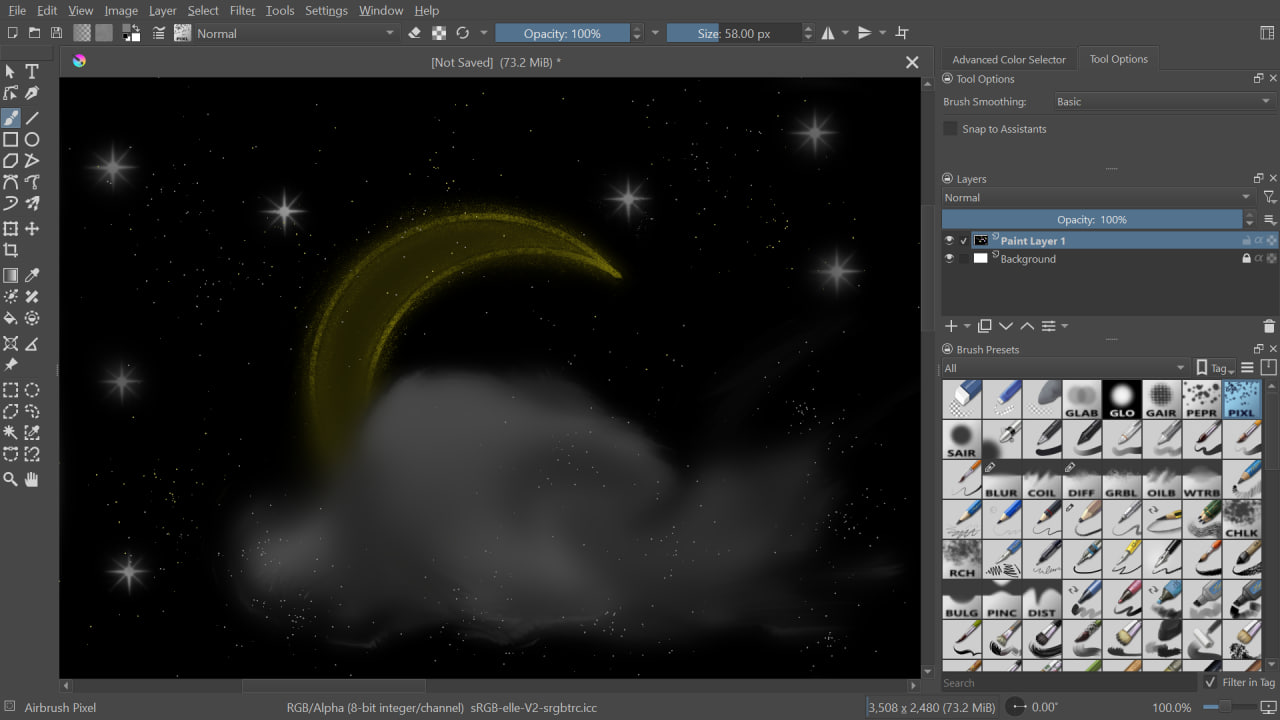Duplicate the layer in Layers panel
The width and height of the screenshot is (1280, 720).
click(985, 326)
